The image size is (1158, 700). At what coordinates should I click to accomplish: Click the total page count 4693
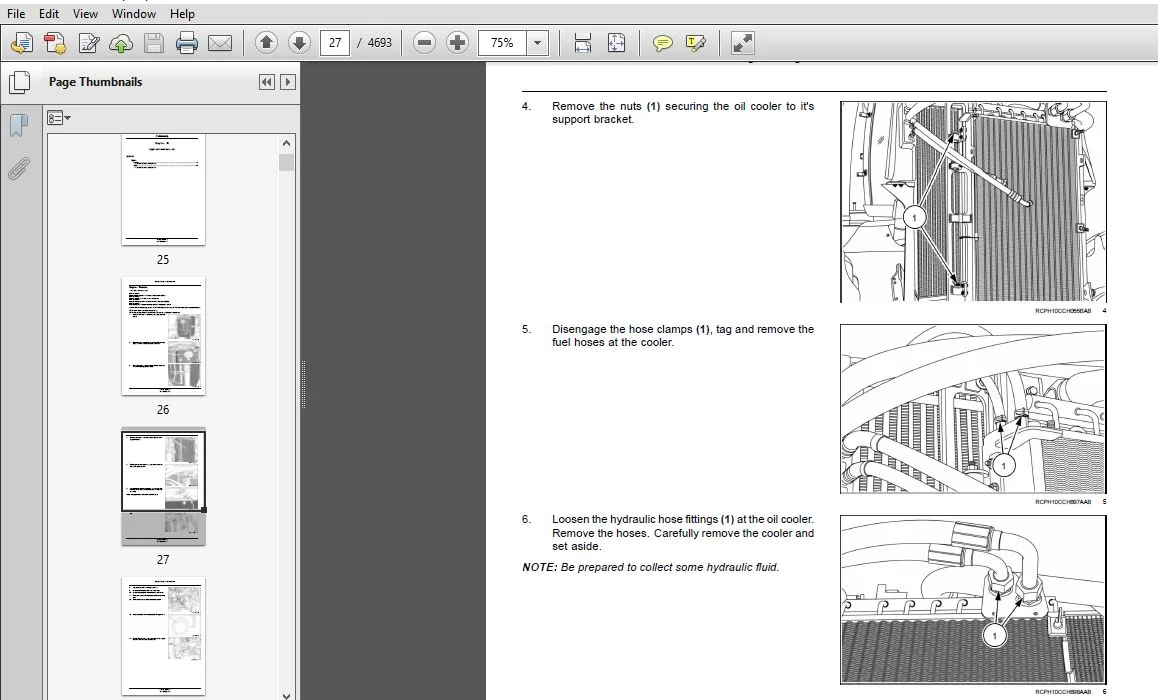[380, 43]
